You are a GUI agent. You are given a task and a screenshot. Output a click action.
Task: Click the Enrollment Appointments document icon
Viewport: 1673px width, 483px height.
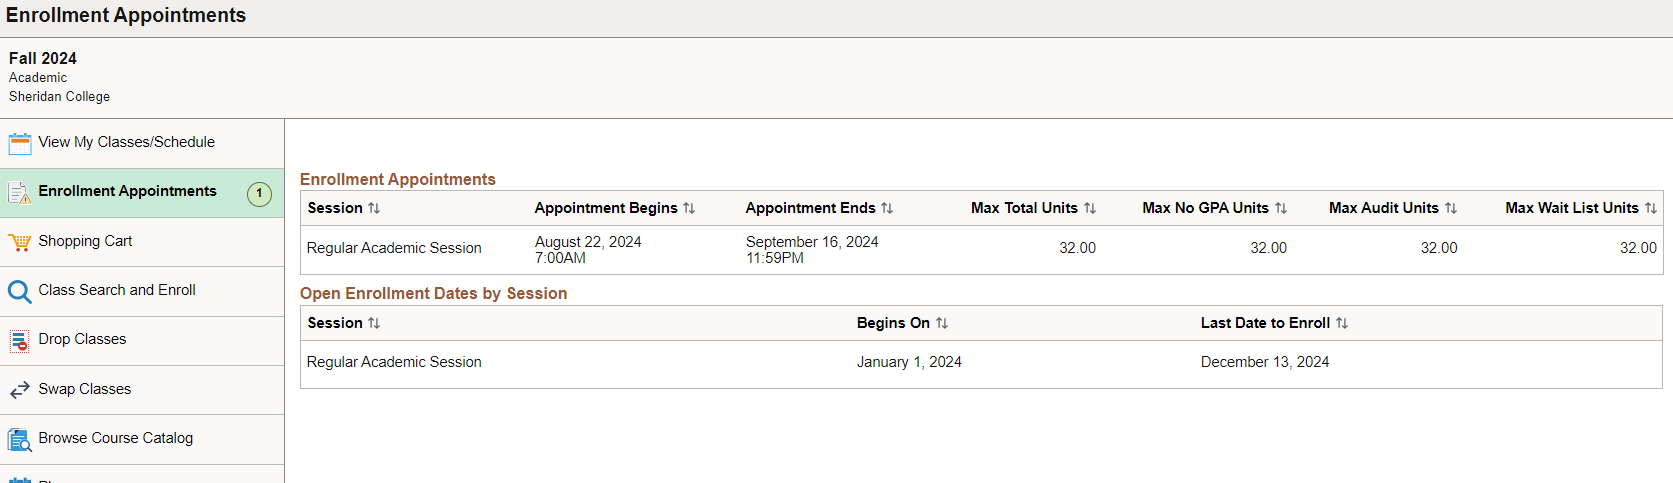coord(20,193)
